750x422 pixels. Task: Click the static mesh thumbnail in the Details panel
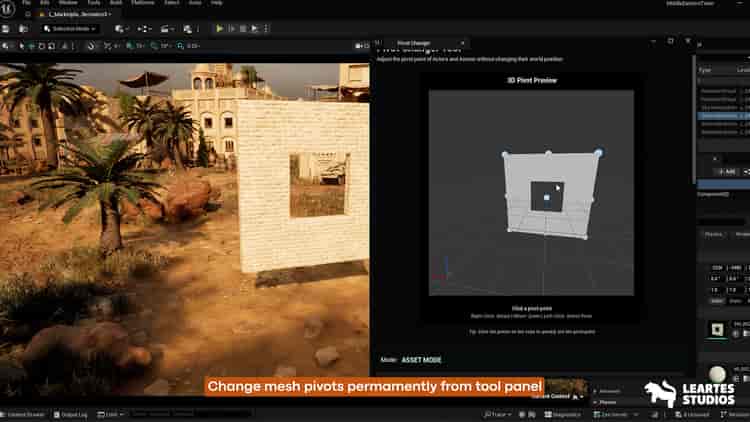(717, 329)
